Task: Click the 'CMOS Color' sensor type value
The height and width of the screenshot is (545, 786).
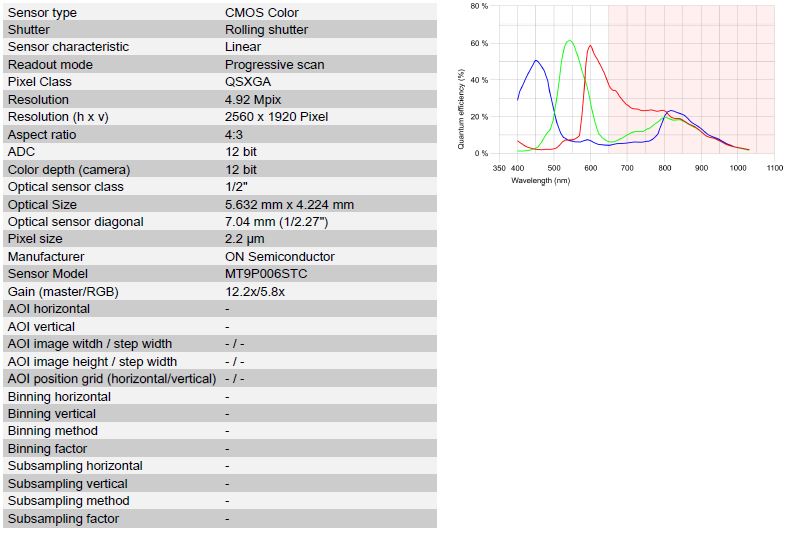Action: [261, 13]
